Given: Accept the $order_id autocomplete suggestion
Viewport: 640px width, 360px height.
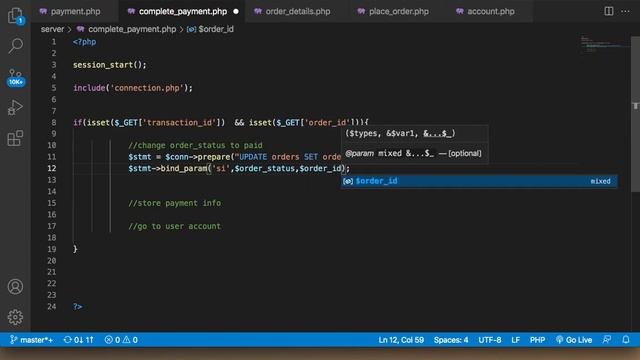Looking at the screenshot, I should pyautogui.click(x=479, y=181).
